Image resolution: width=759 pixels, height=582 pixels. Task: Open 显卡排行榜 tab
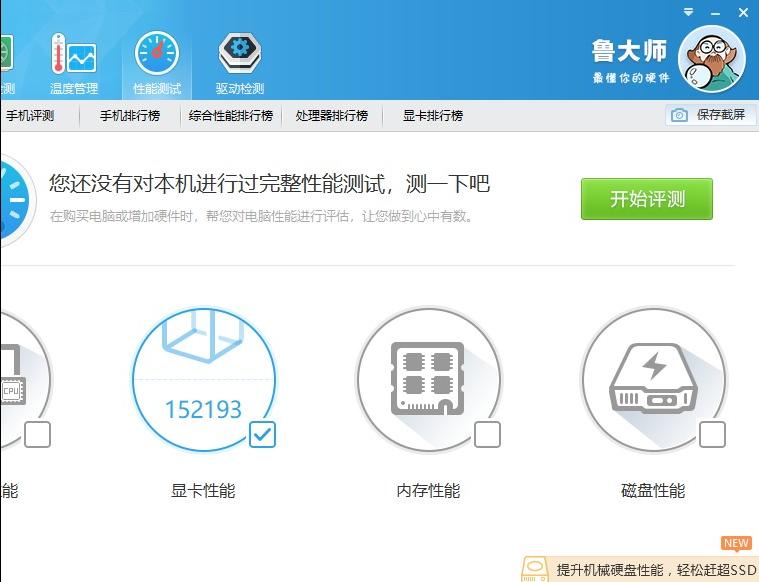pyautogui.click(x=433, y=116)
